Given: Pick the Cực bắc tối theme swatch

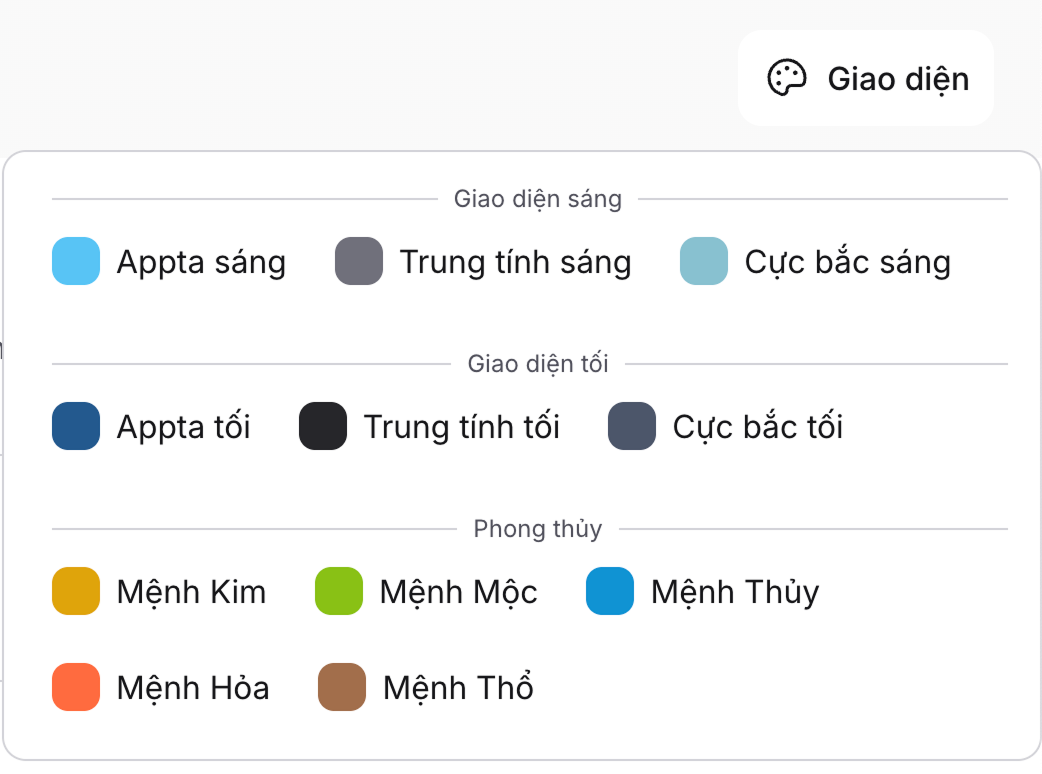Looking at the screenshot, I should pos(630,427).
